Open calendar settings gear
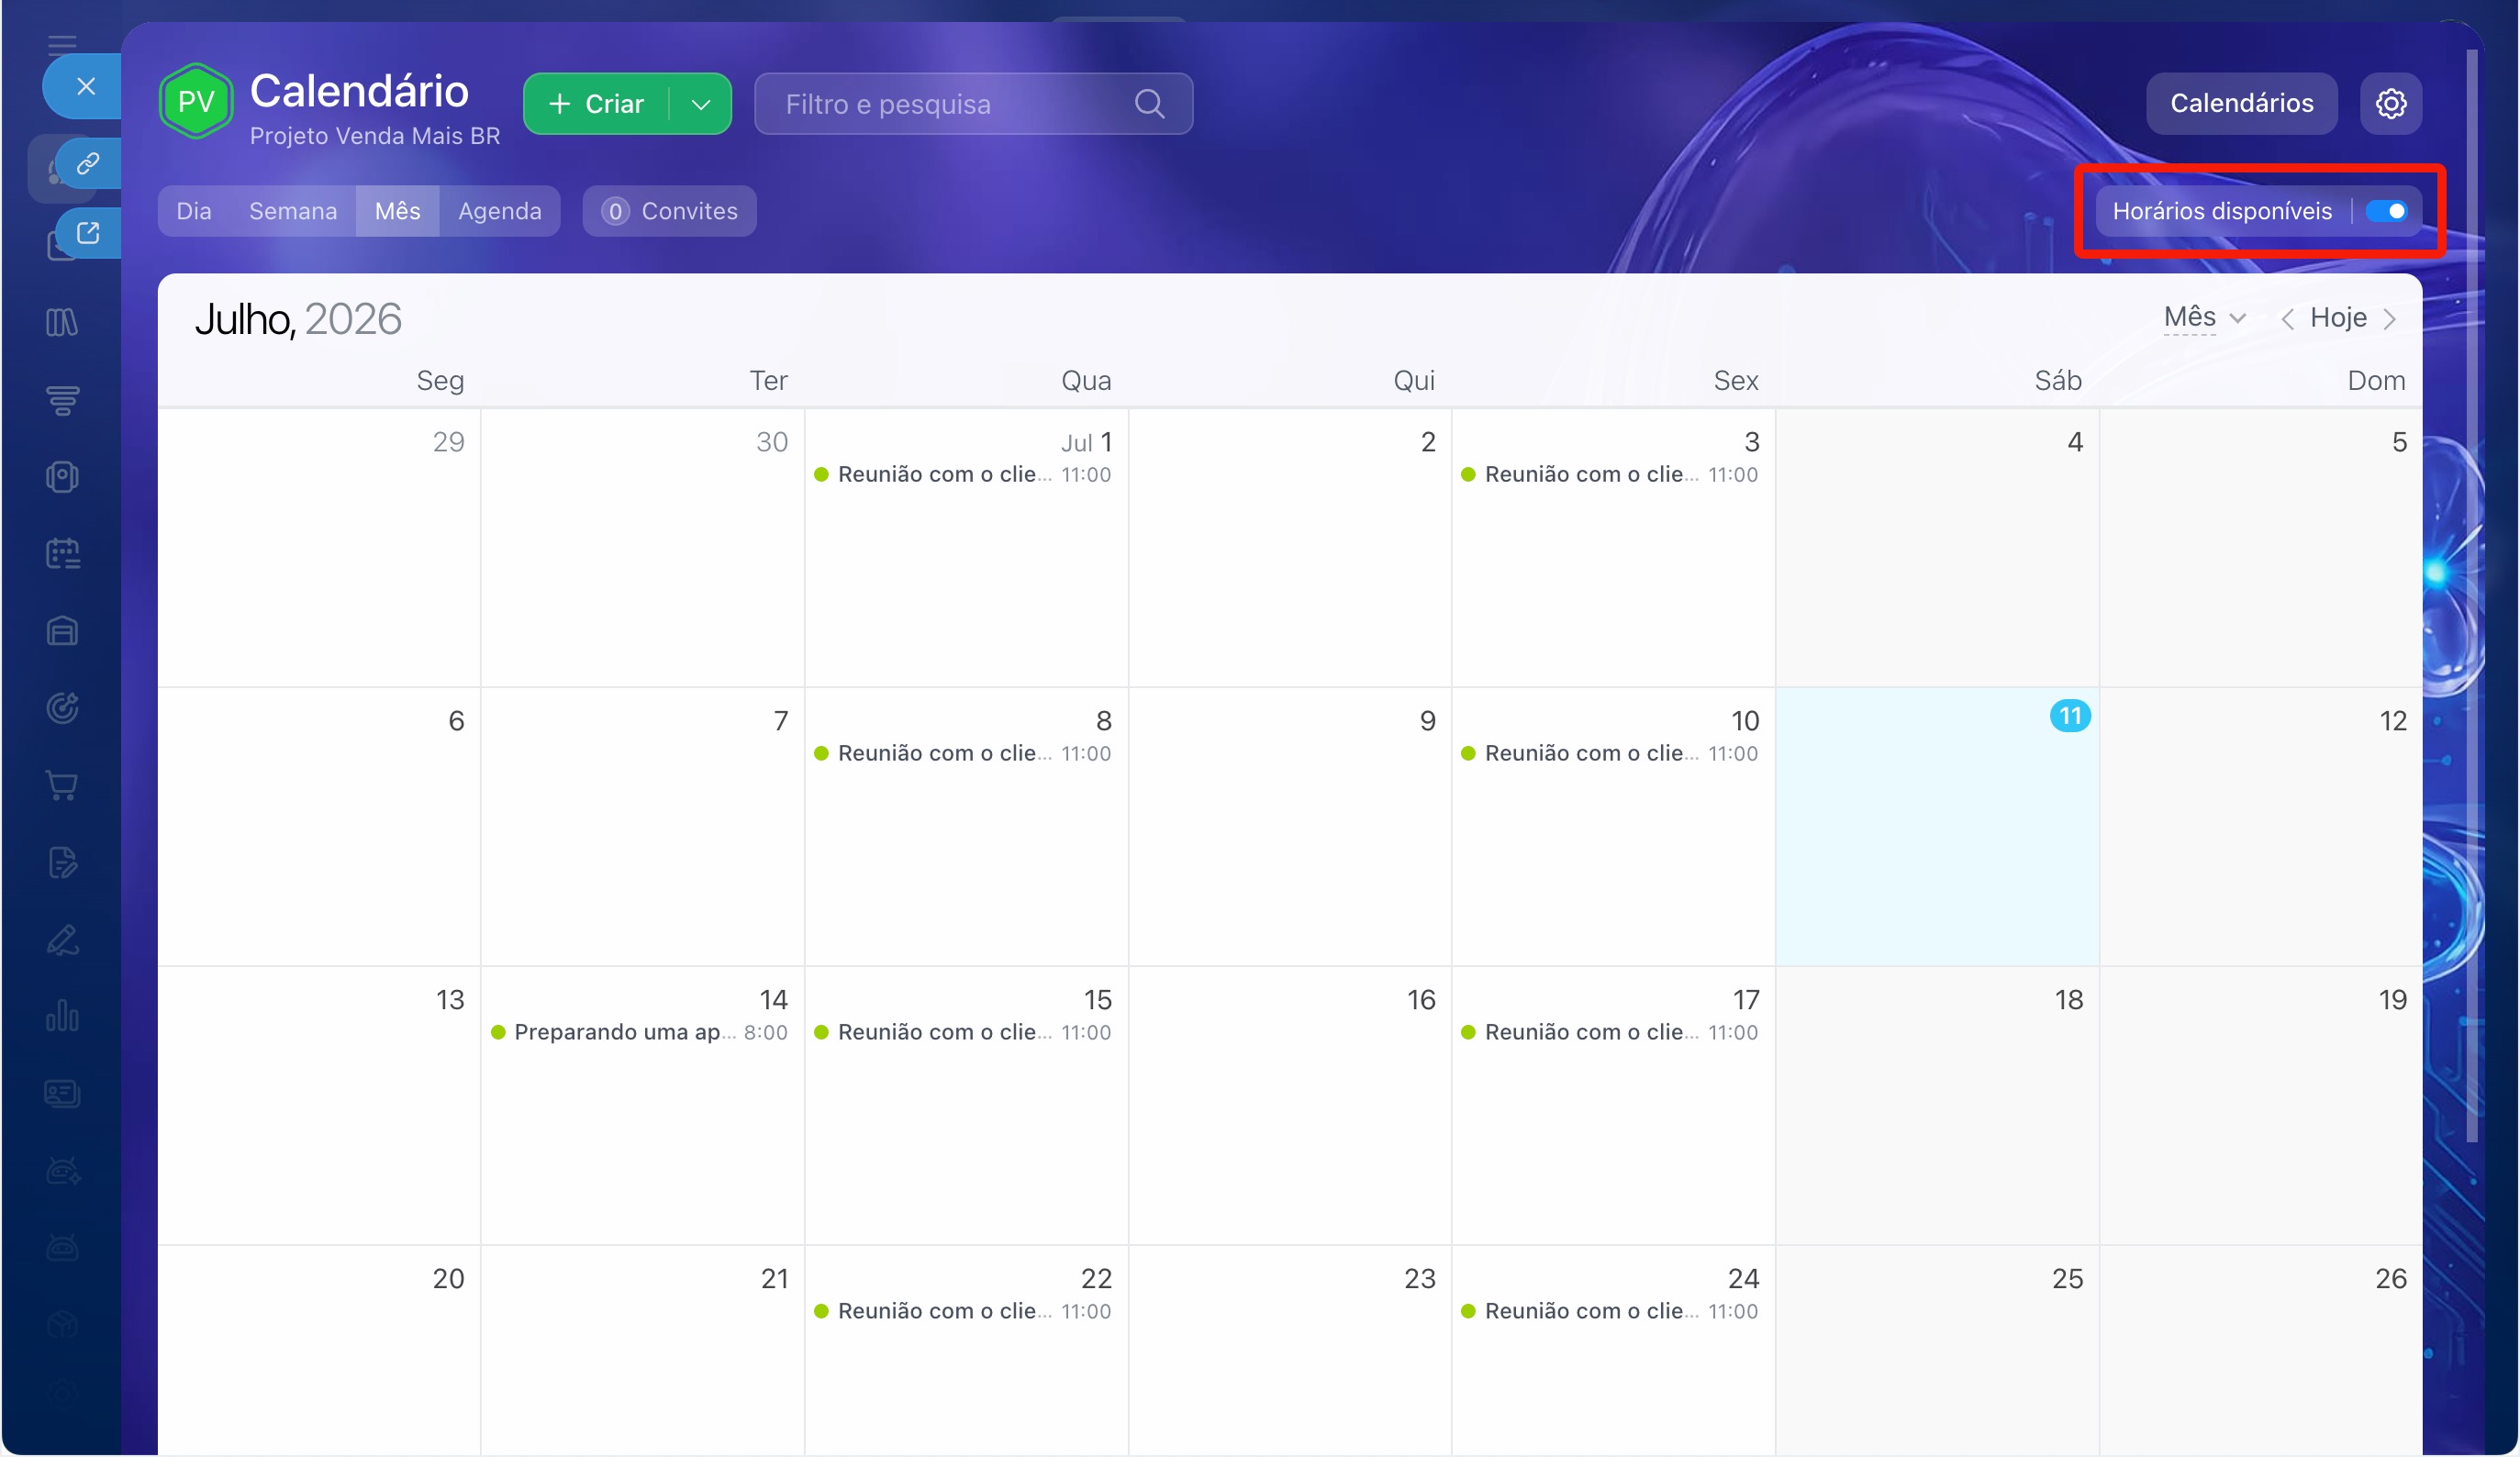Screen dimensions: 2520x1457 coord(2390,103)
